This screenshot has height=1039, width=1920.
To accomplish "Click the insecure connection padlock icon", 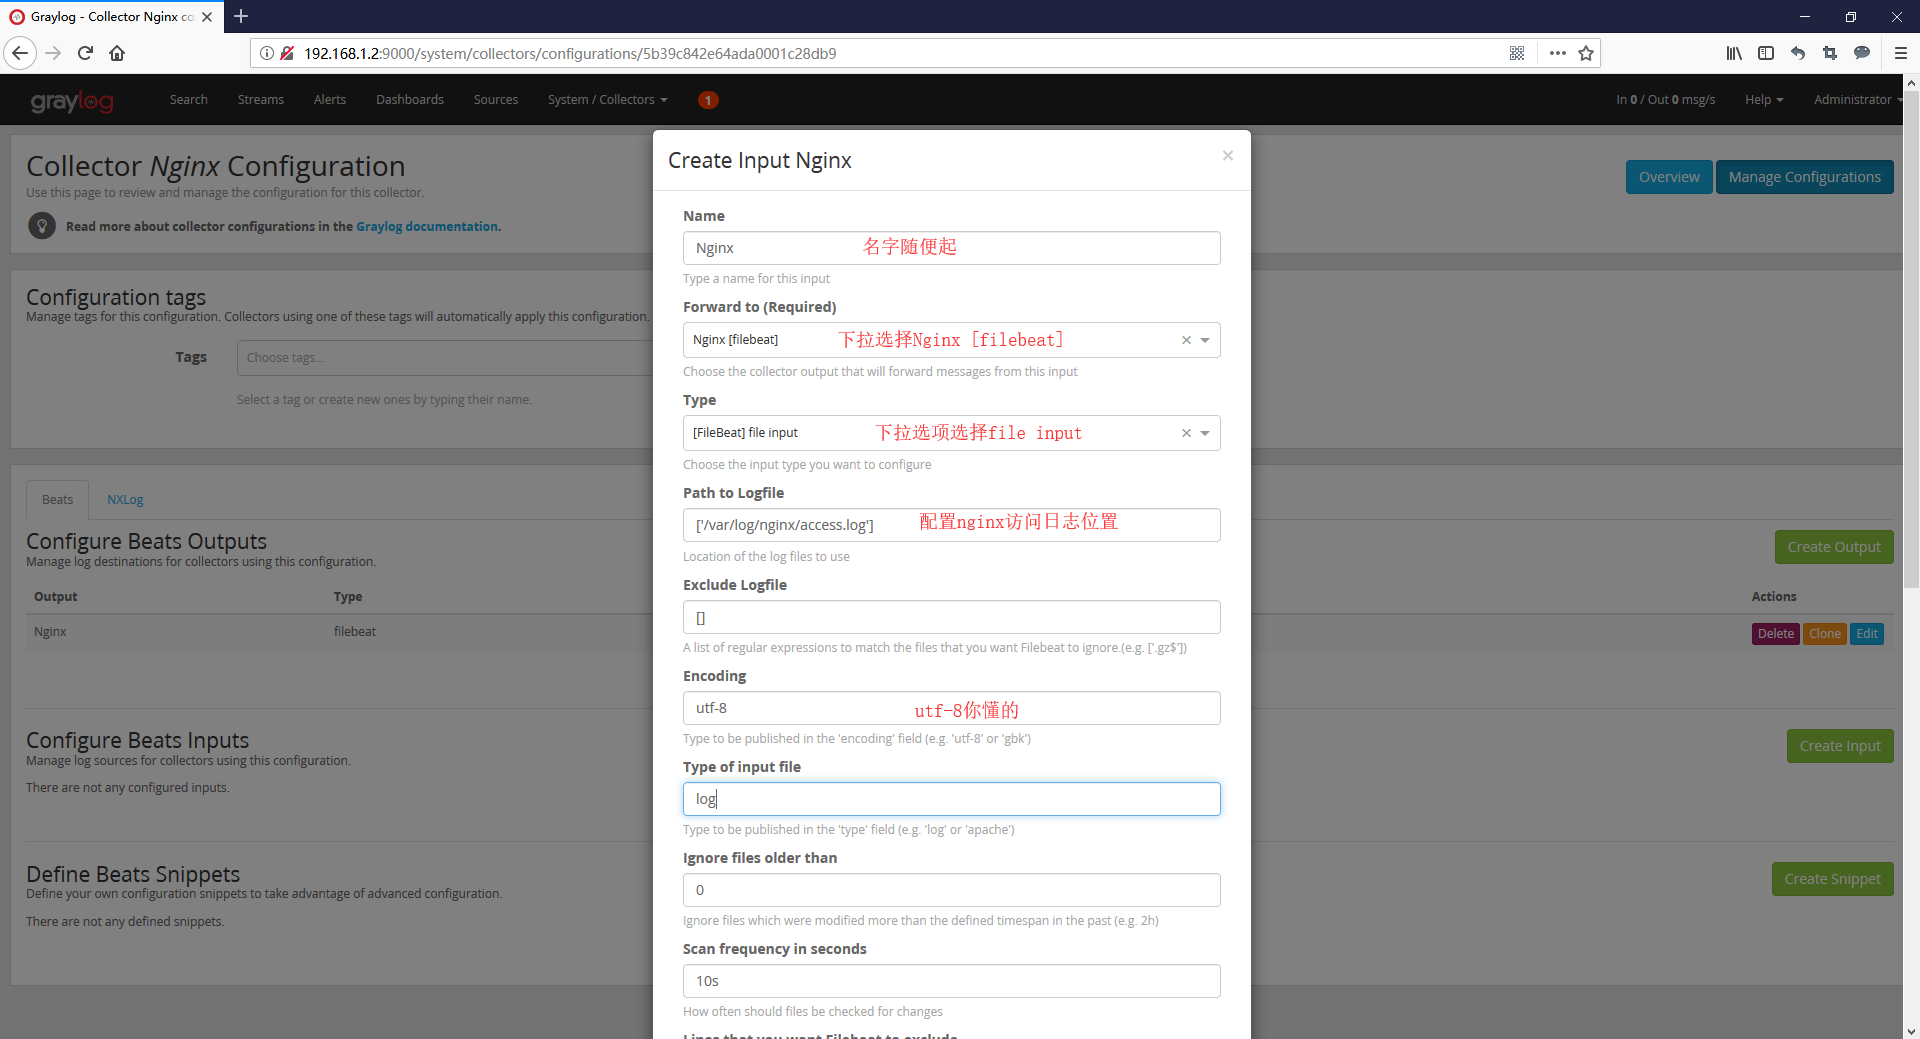I will click(287, 53).
